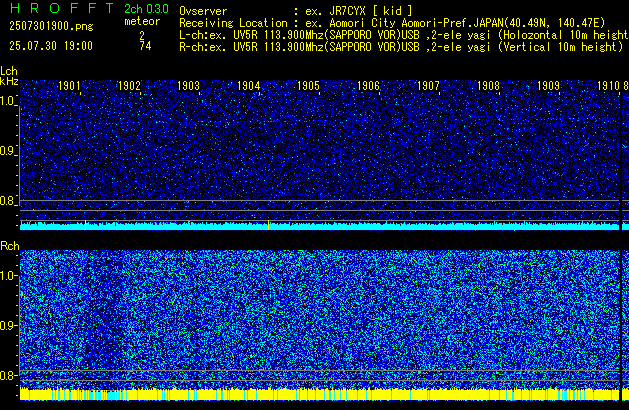Click the Lch 0.9 kHz axis label
The height and width of the screenshot is (410, 629).
(8, 151)
